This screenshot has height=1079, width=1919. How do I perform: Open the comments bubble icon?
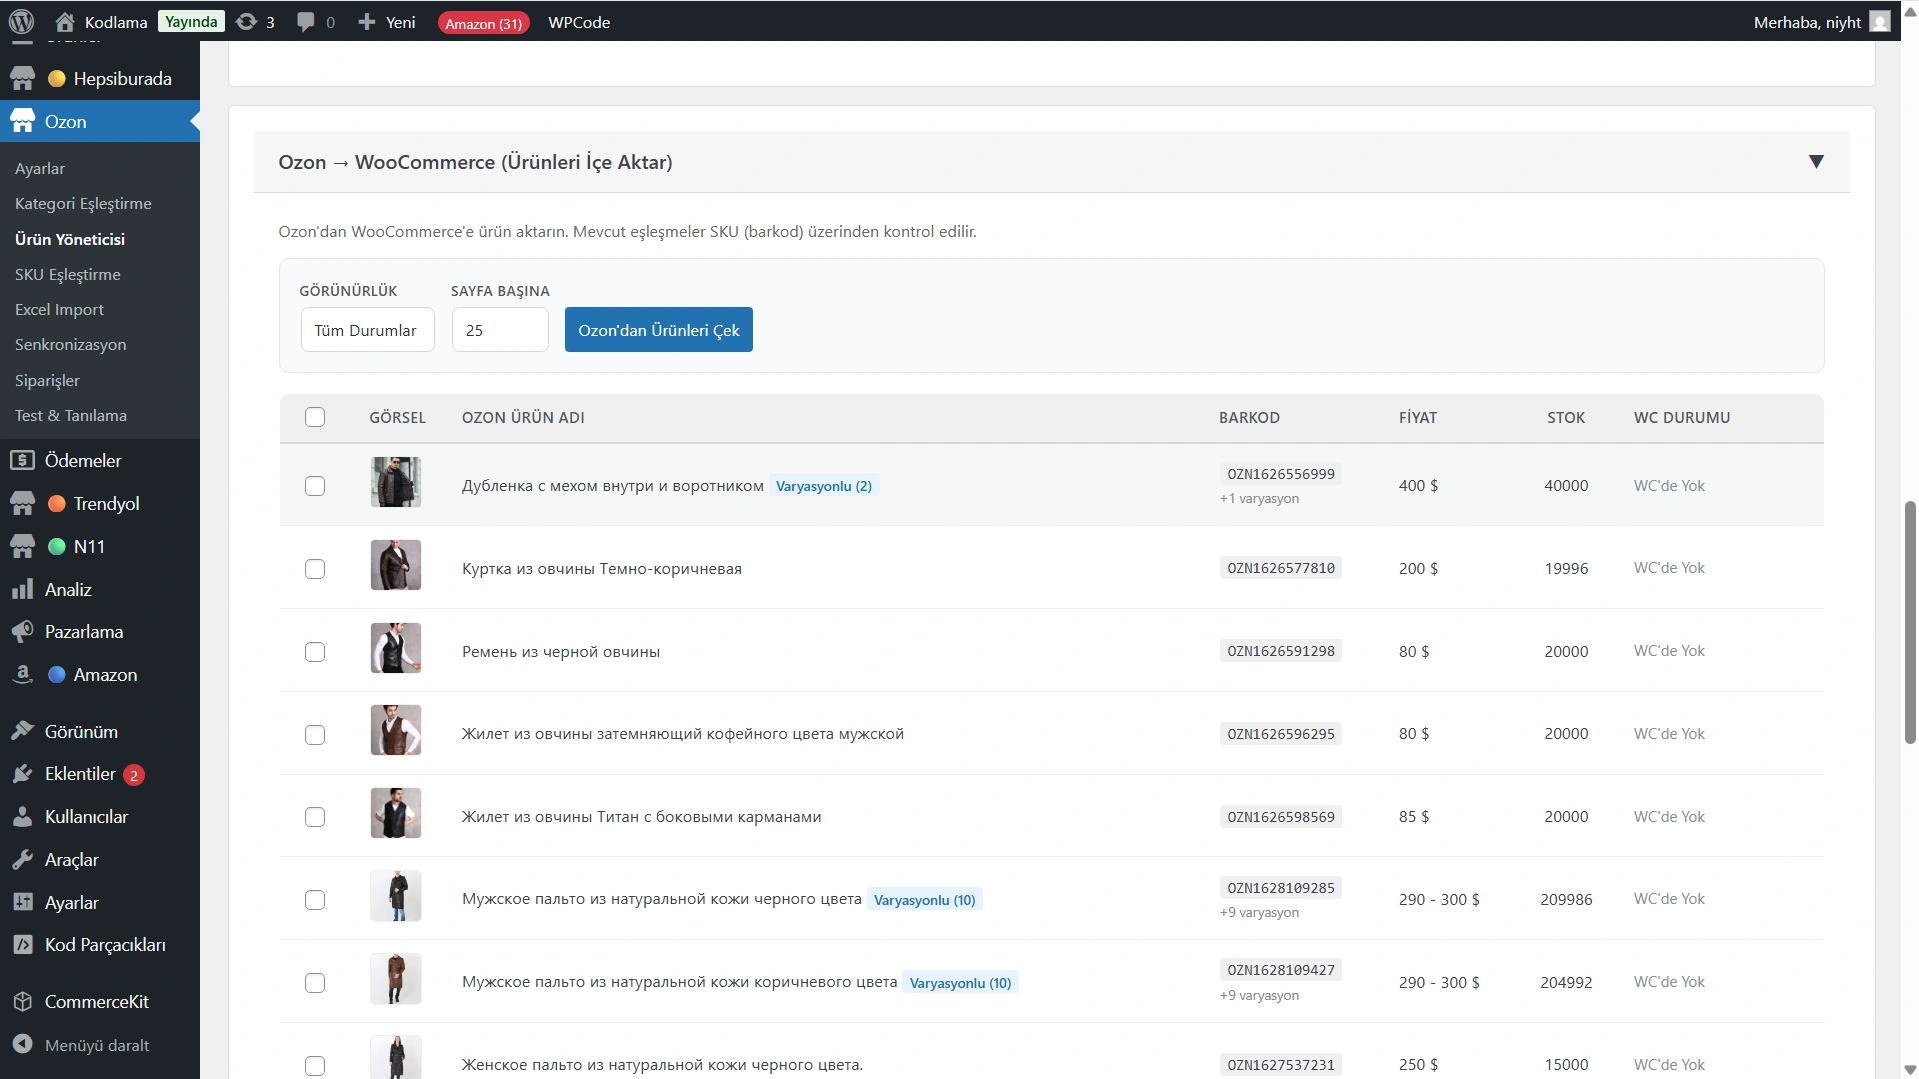click(306, 22)
